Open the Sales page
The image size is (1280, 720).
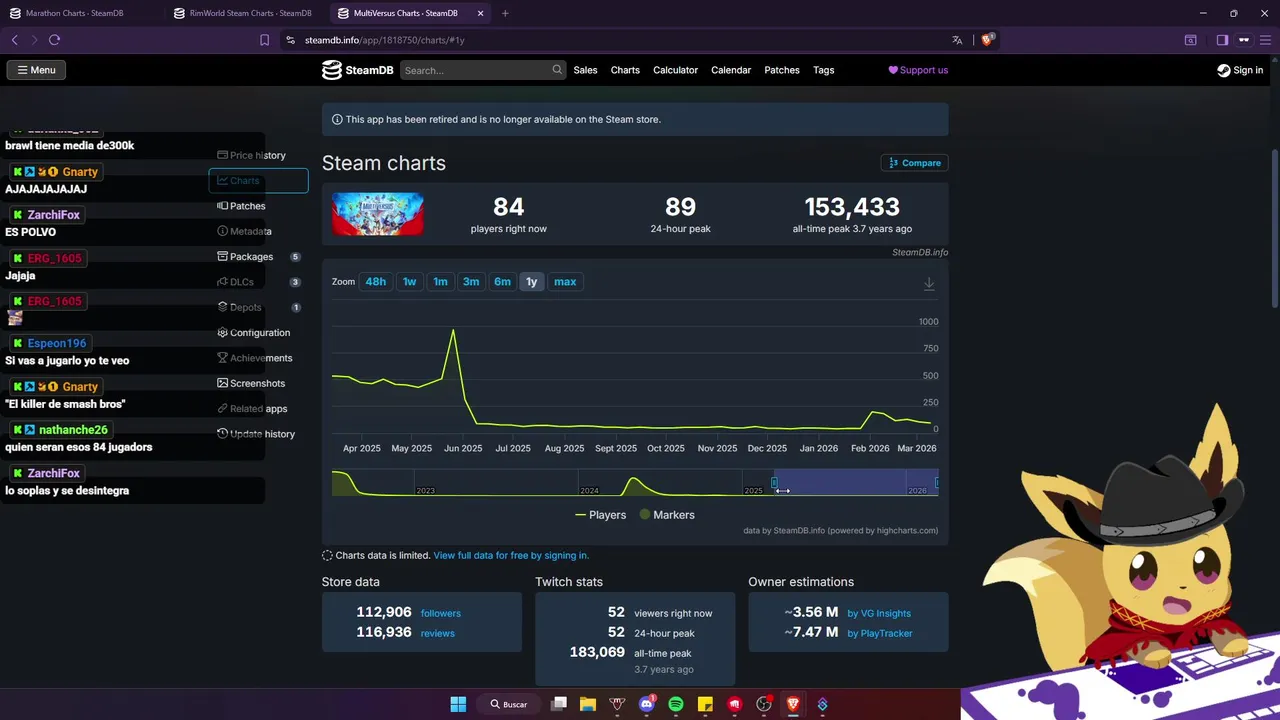tap(585, 70)
